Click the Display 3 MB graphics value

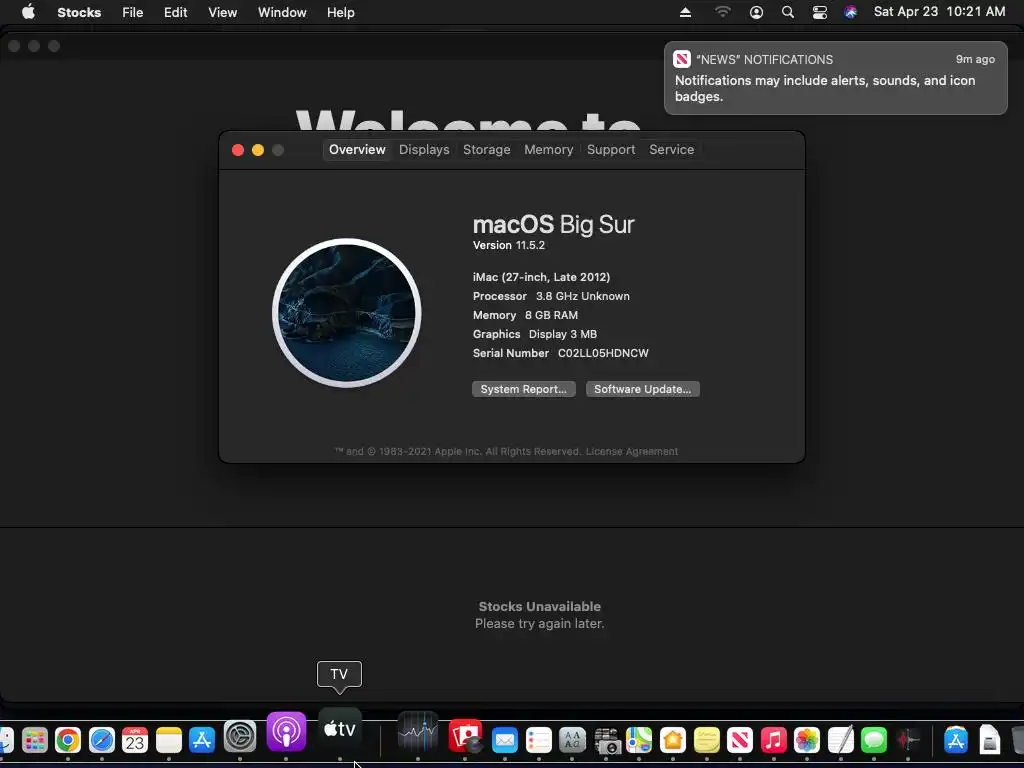pyautogui.click(x=562, y=334)
